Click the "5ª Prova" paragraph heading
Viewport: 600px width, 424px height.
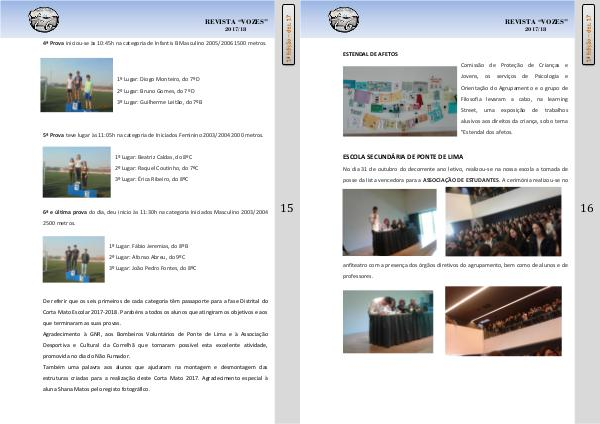pos(53,134)
